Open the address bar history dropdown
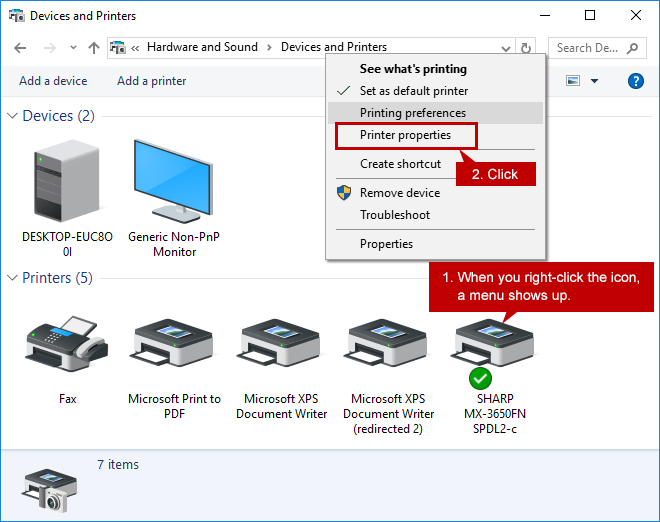 (x=506, y=48)
